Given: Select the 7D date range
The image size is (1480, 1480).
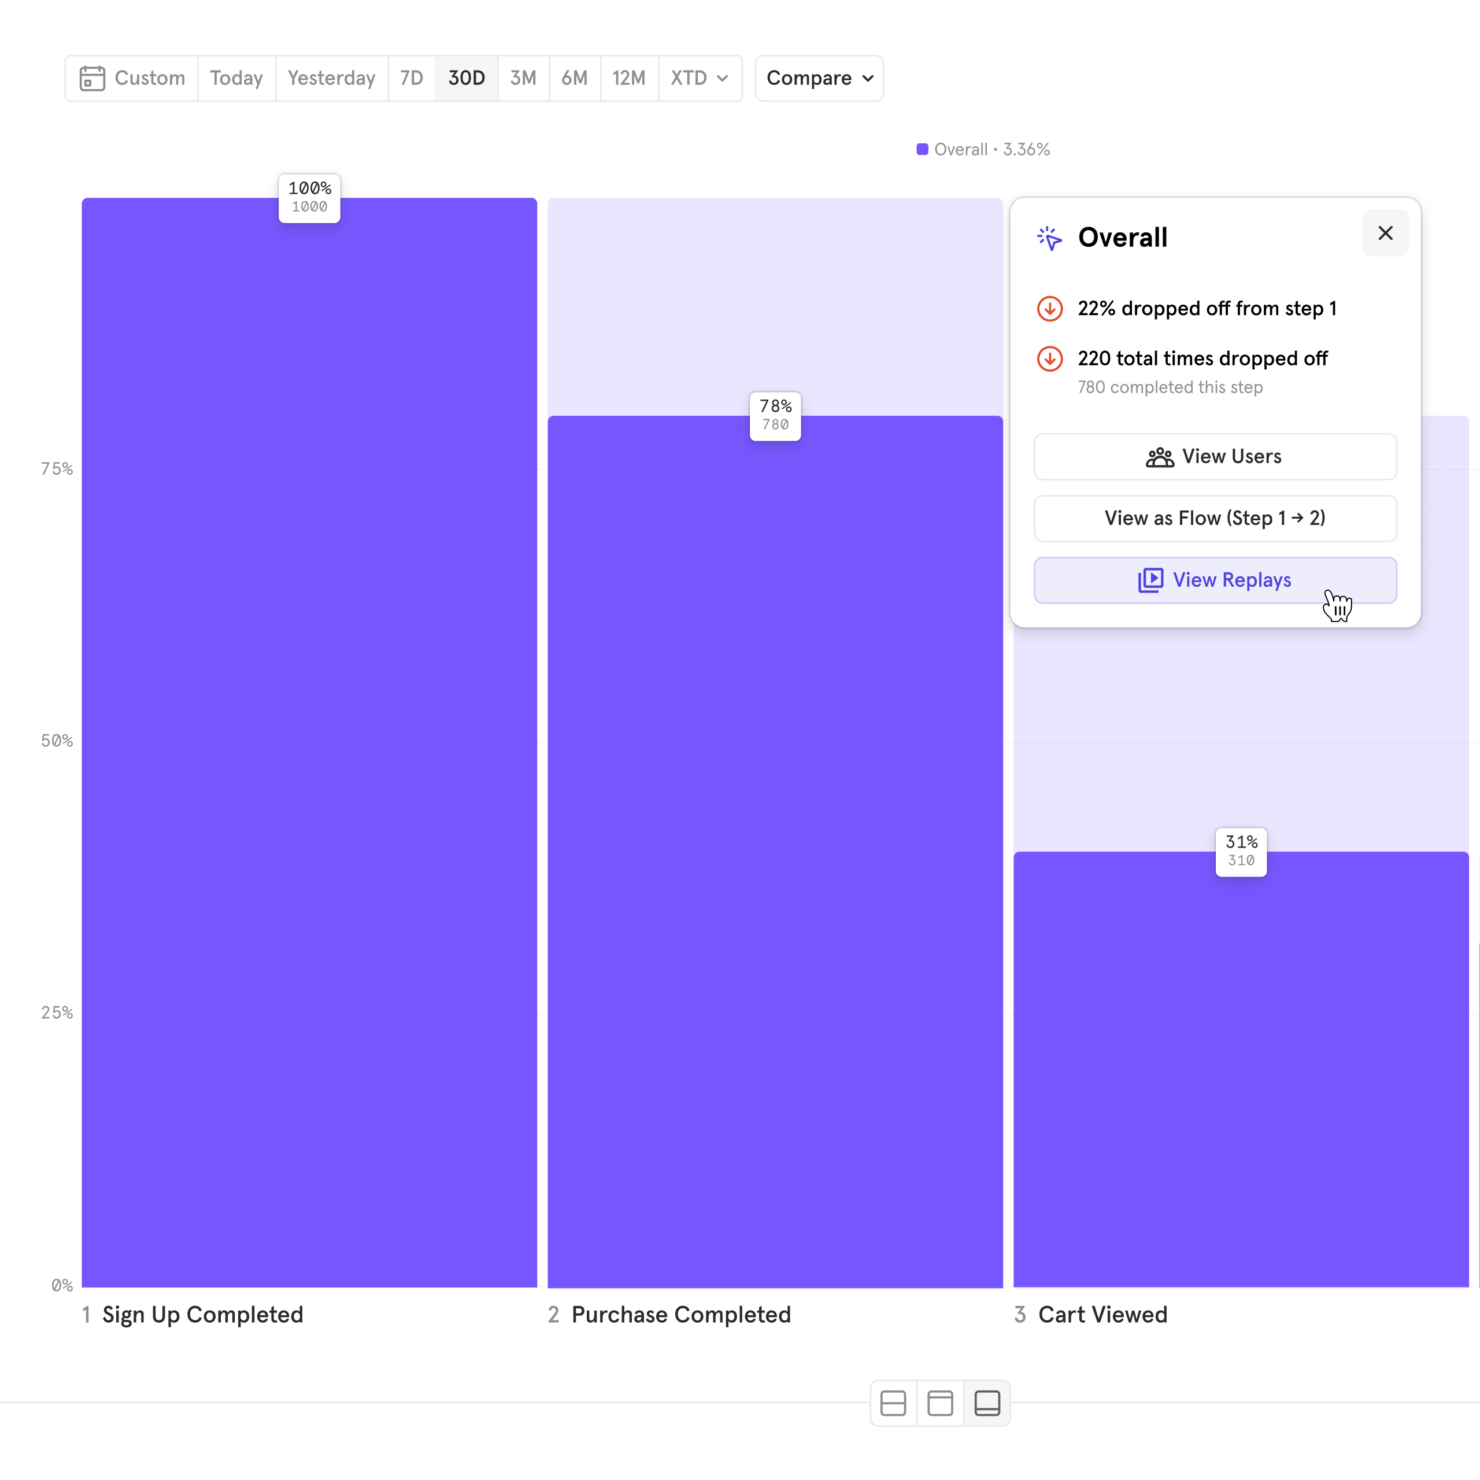Looking at the screenshot, I should [x=411, y=78].
